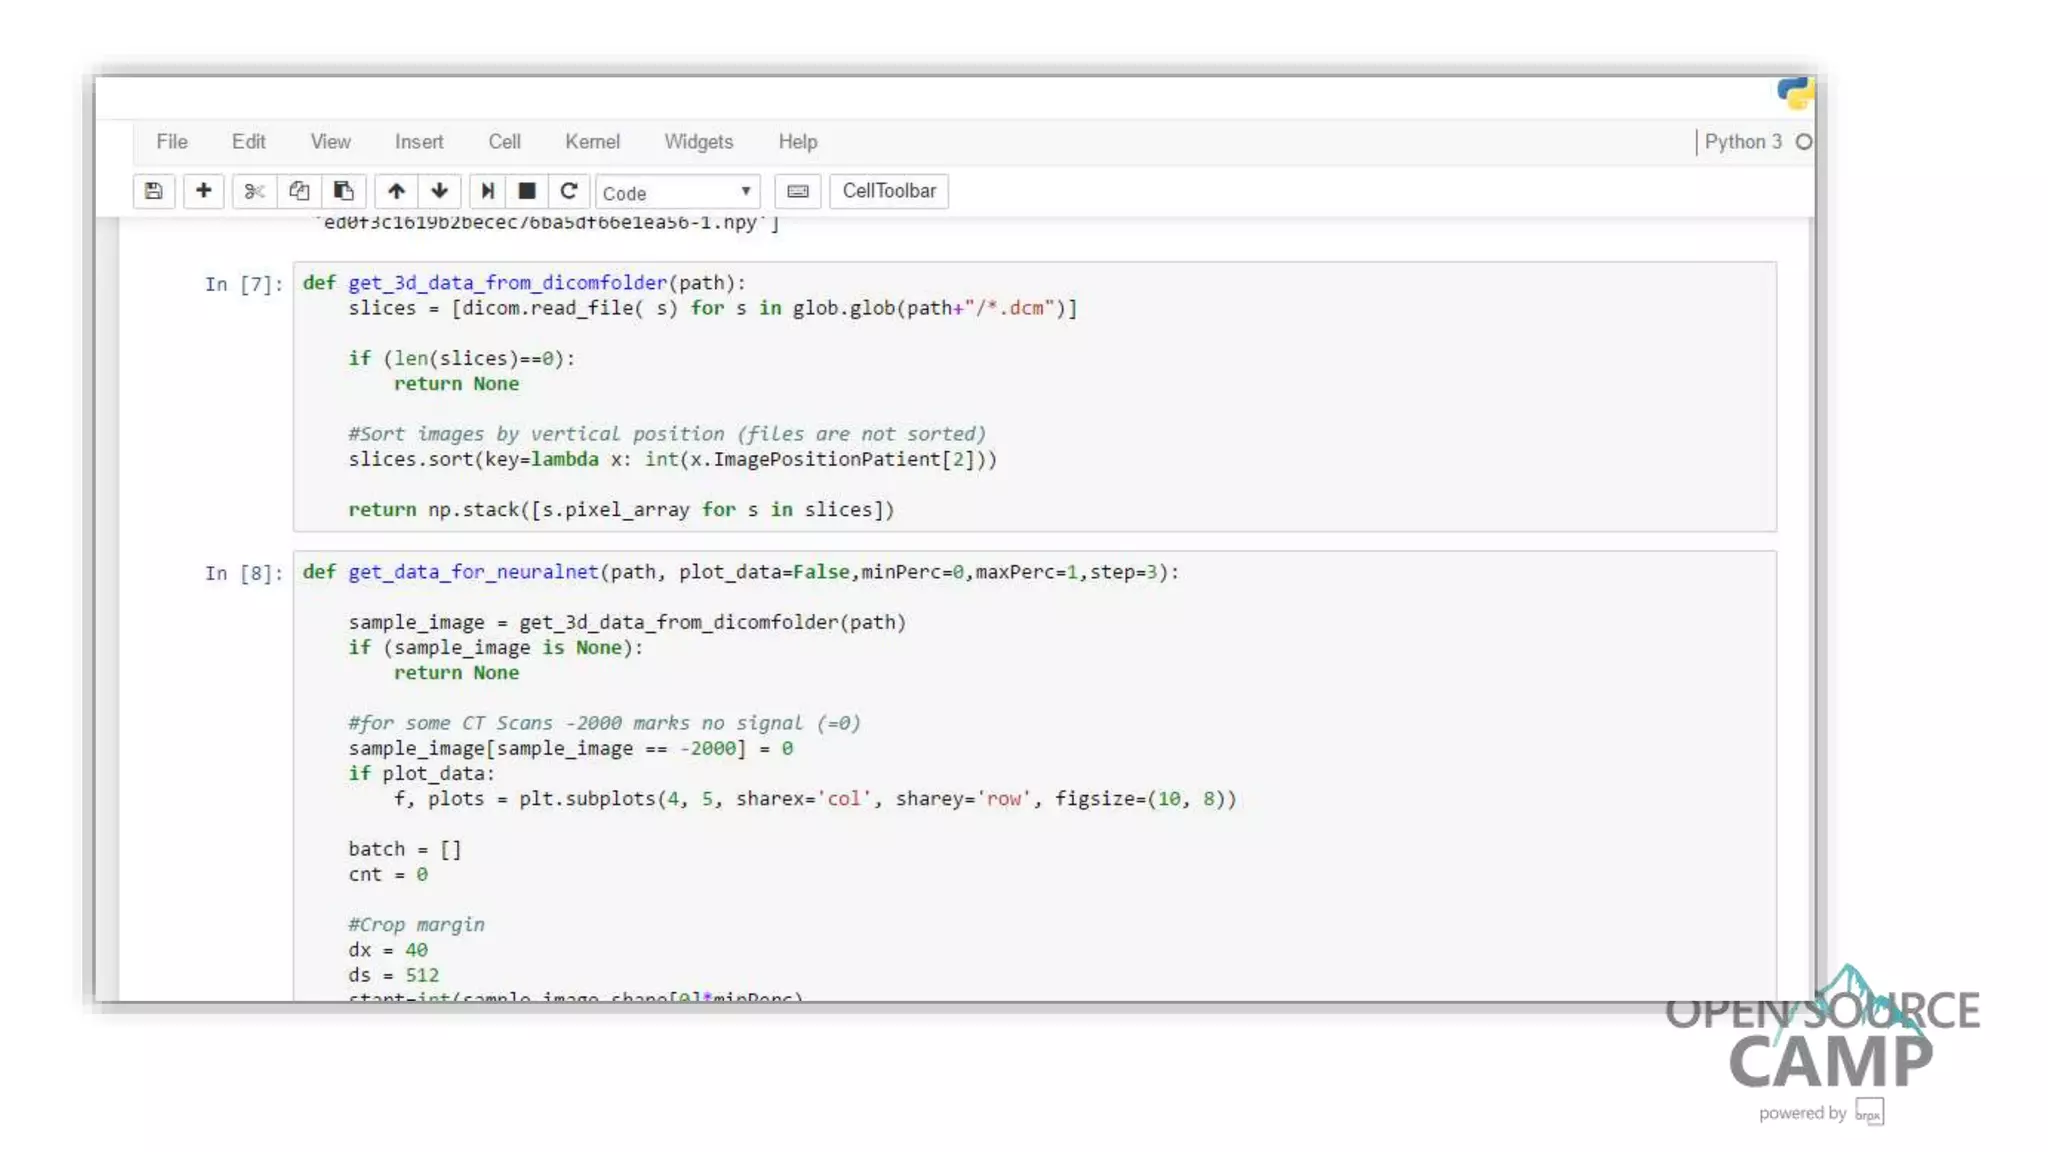Open the Help menu

[797, 142]
